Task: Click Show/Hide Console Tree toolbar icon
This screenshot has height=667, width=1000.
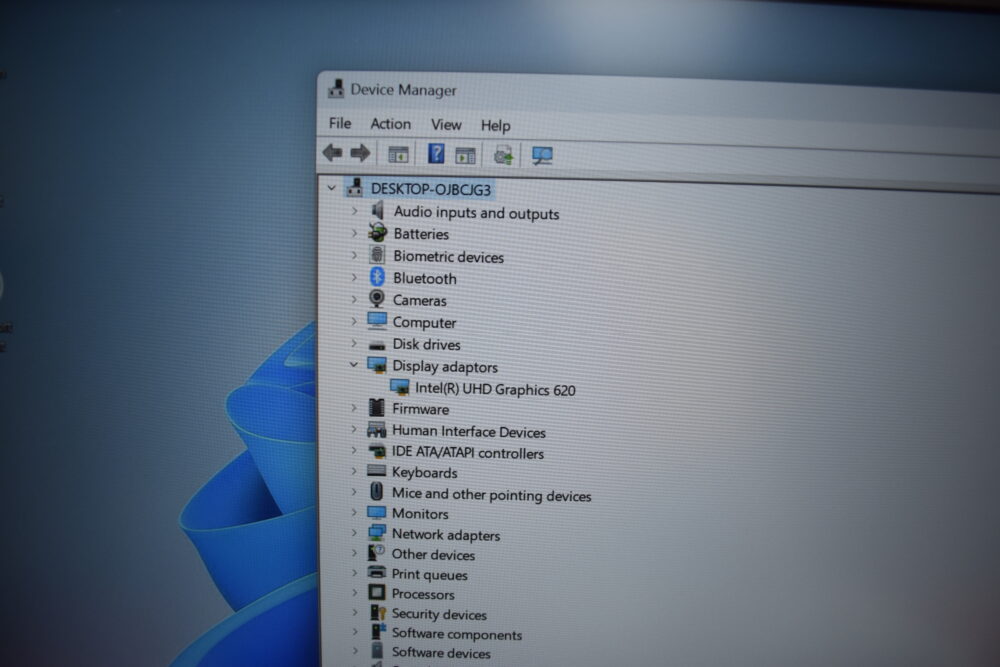Action: click(398, 154)
